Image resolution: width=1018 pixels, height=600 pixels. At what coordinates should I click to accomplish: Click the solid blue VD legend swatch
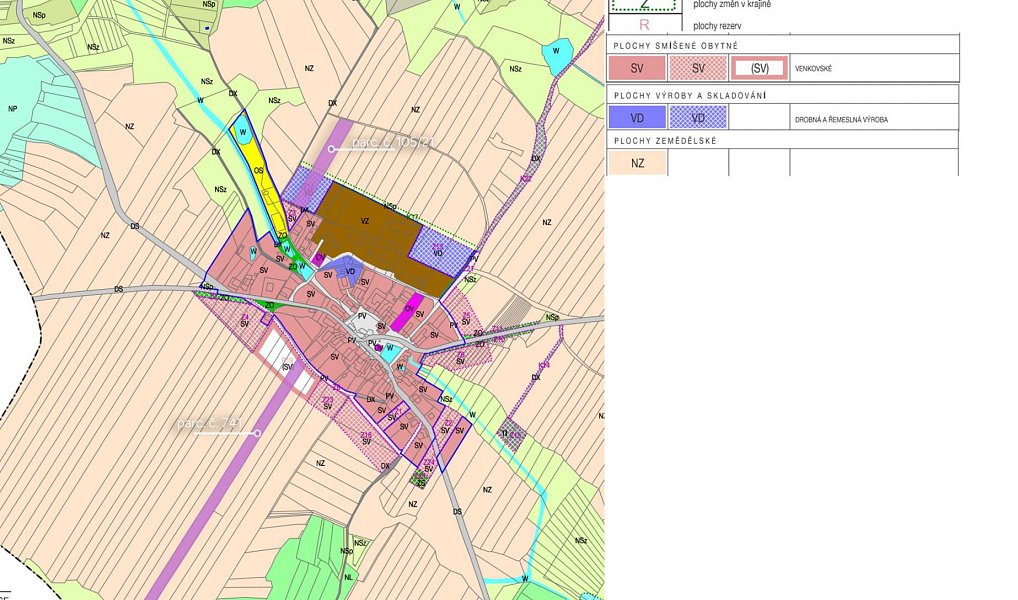pos(637,118)
